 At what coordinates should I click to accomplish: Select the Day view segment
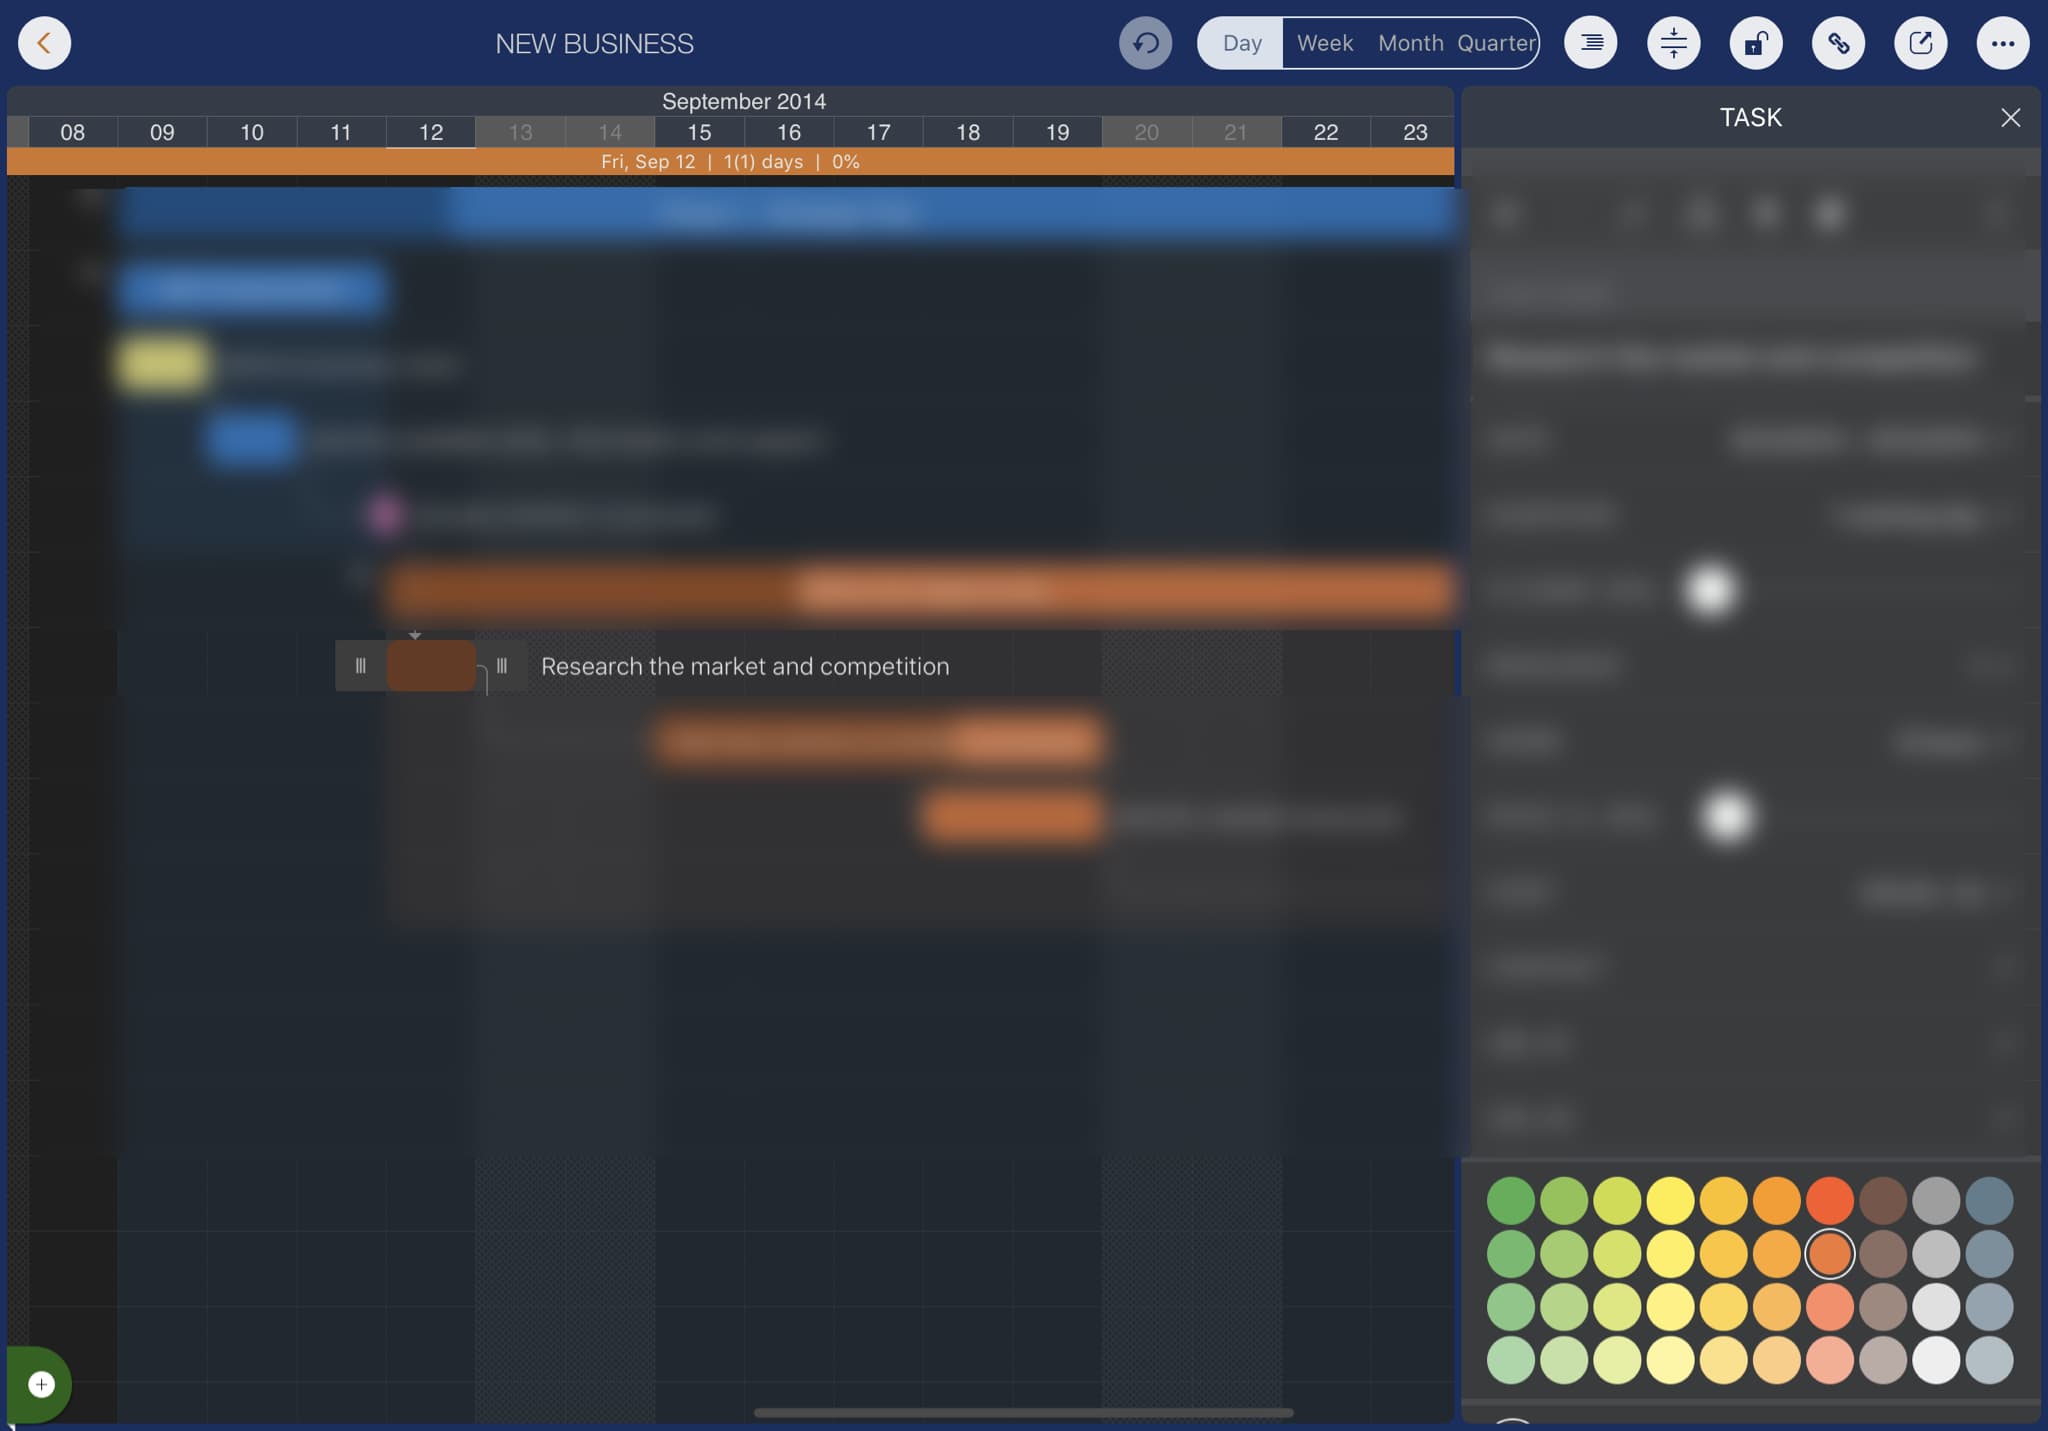click(1242, 43)
